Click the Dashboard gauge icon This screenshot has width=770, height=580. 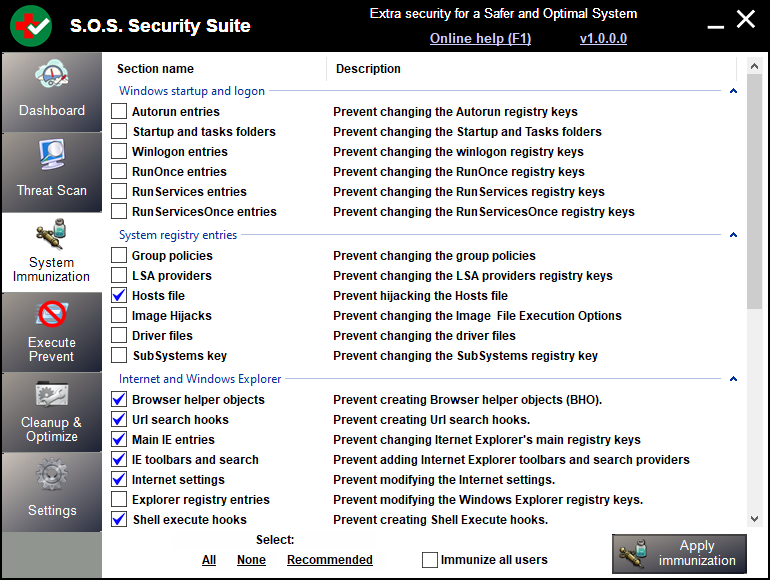click(52, 75)
